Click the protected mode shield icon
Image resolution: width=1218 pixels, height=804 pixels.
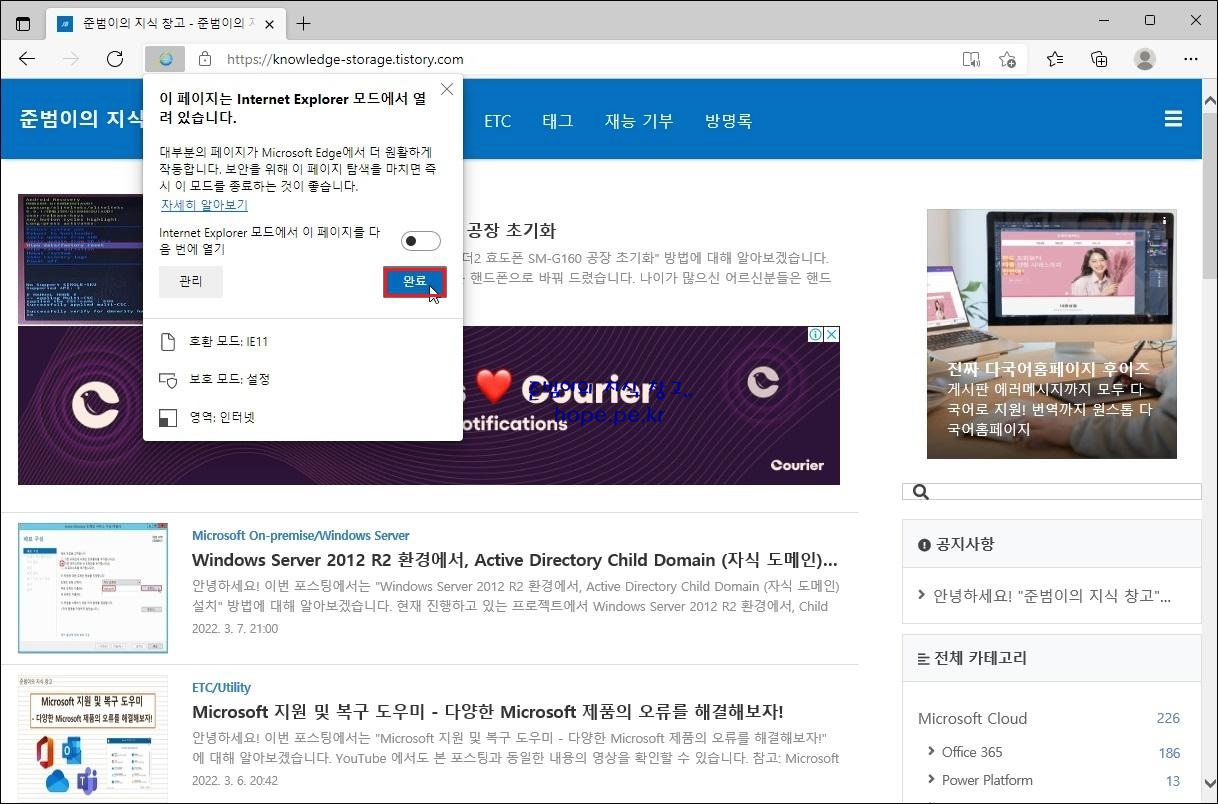(168, 380)
